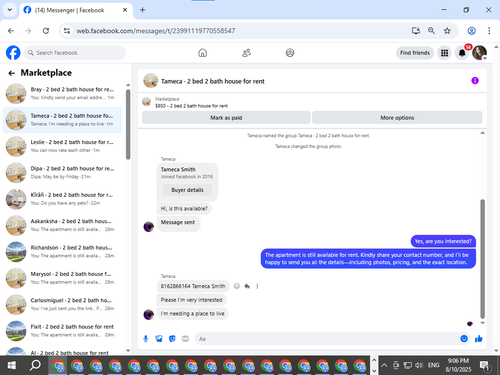The image size is (500, 375).
Task: Click the conversation list scrollbar
Action: click(128, 124)
